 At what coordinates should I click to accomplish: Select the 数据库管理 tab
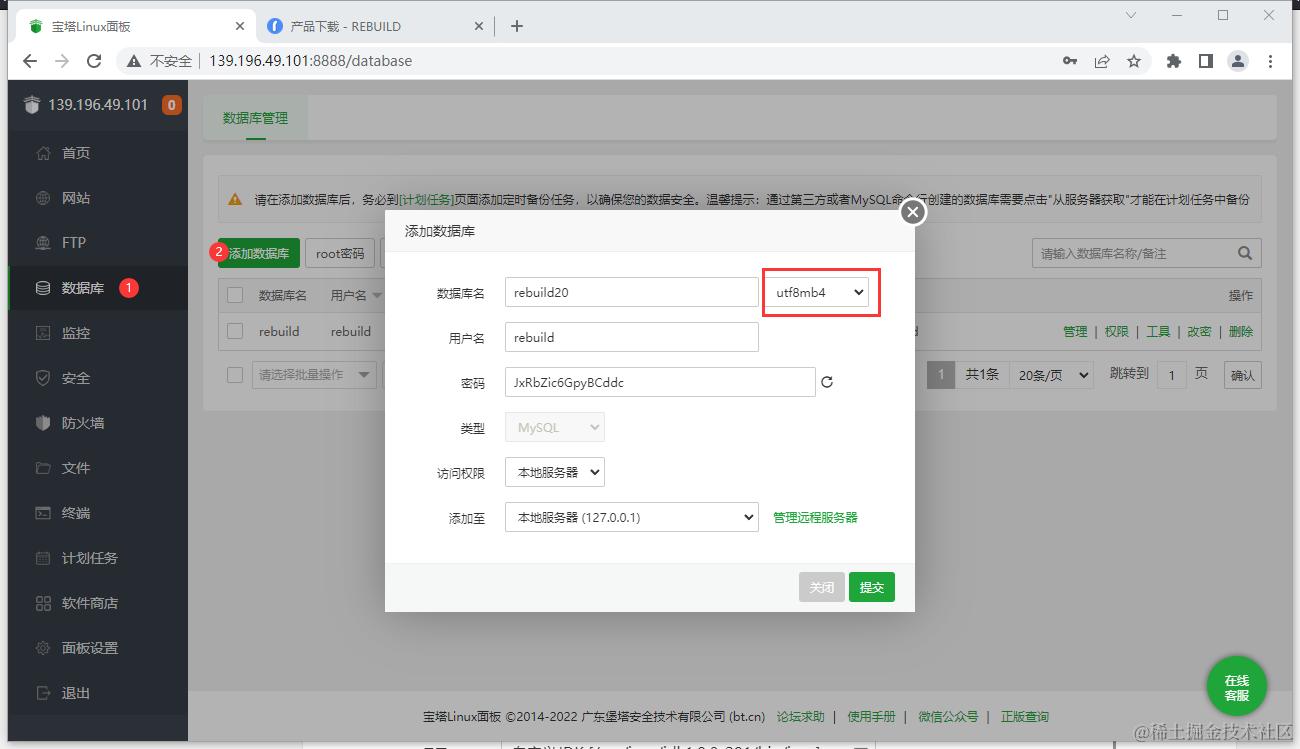click(255, 116)
